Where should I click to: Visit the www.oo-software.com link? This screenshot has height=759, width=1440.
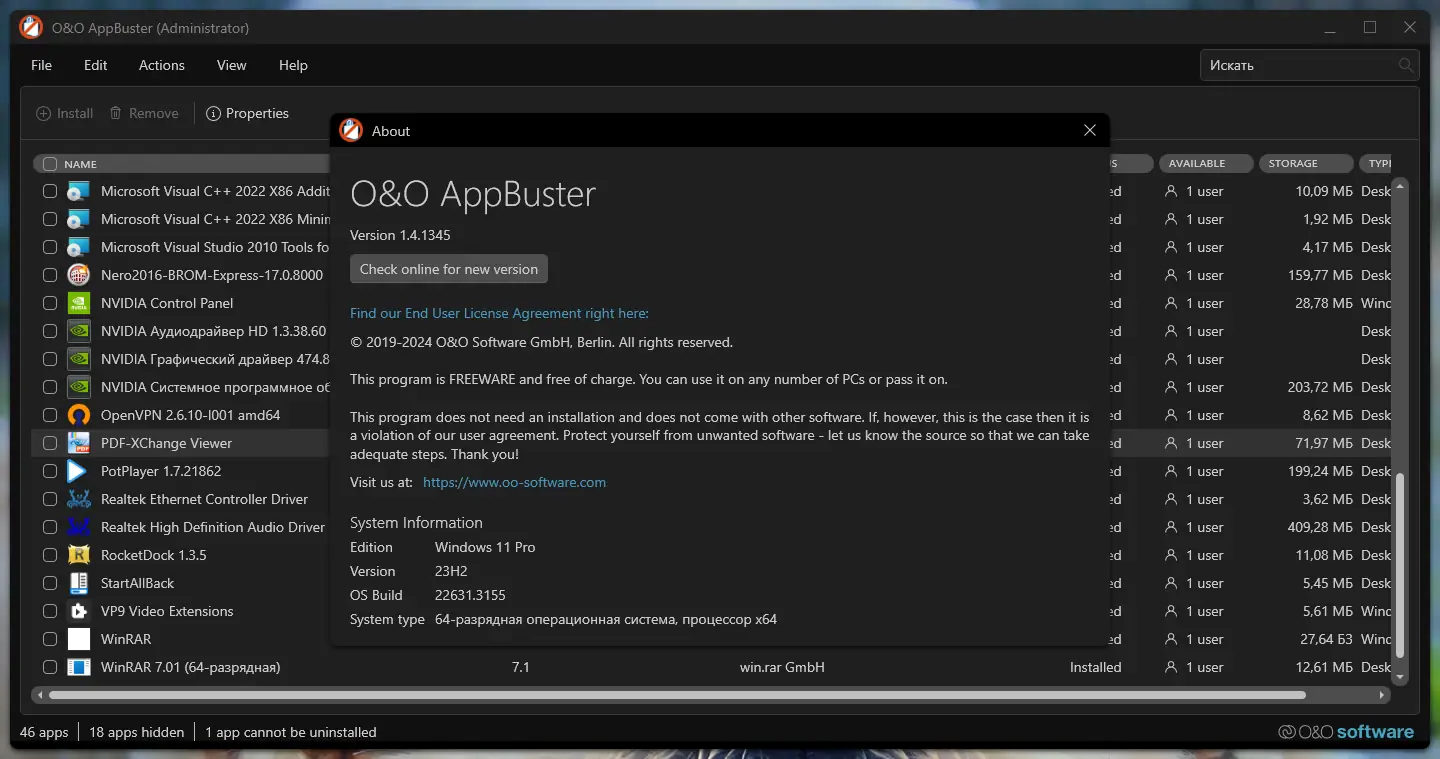(x=514, y=482)
